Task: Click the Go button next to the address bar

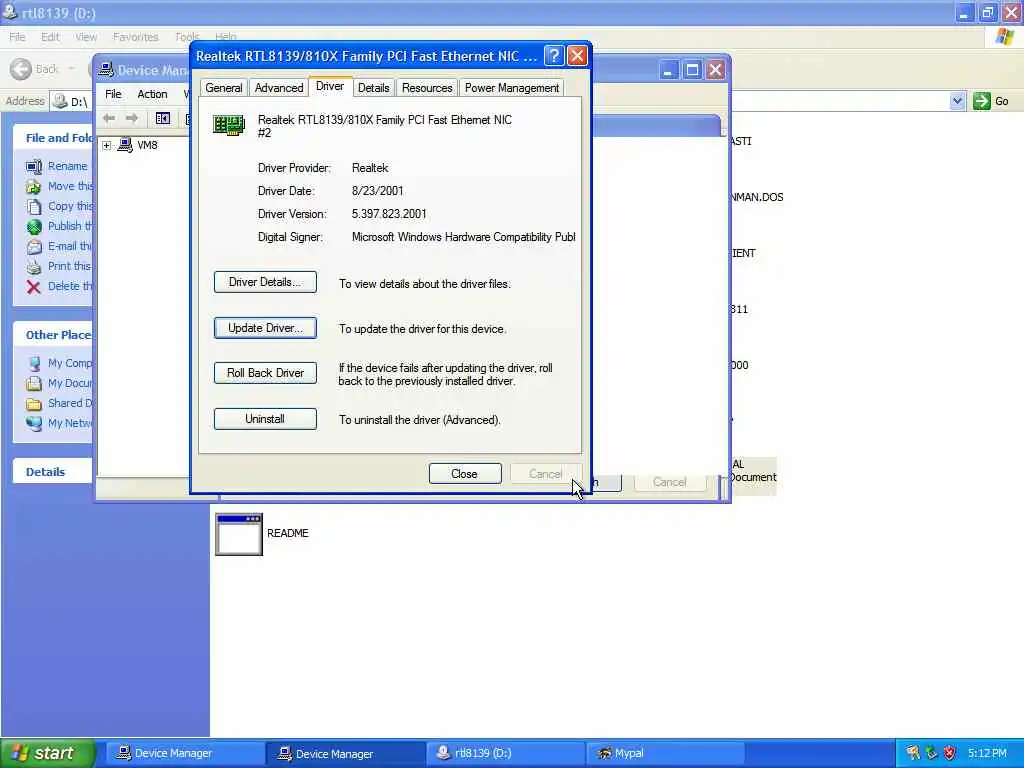Action: pyautogui.click(x=991, y=101)
